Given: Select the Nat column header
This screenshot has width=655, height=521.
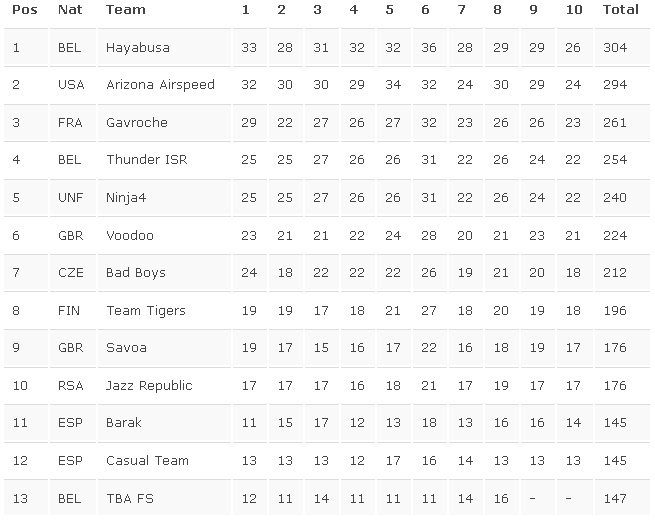Looking at the screenshot, I should pos(70,10).
